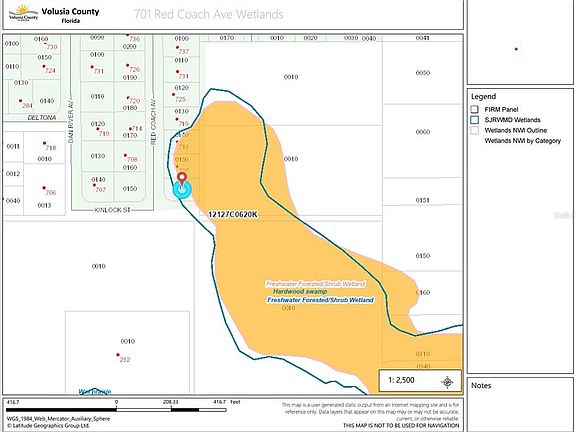Viewport: 576px width, 432px height.
Task: Click address point '720' on the map
Action: tap(134, 101)
